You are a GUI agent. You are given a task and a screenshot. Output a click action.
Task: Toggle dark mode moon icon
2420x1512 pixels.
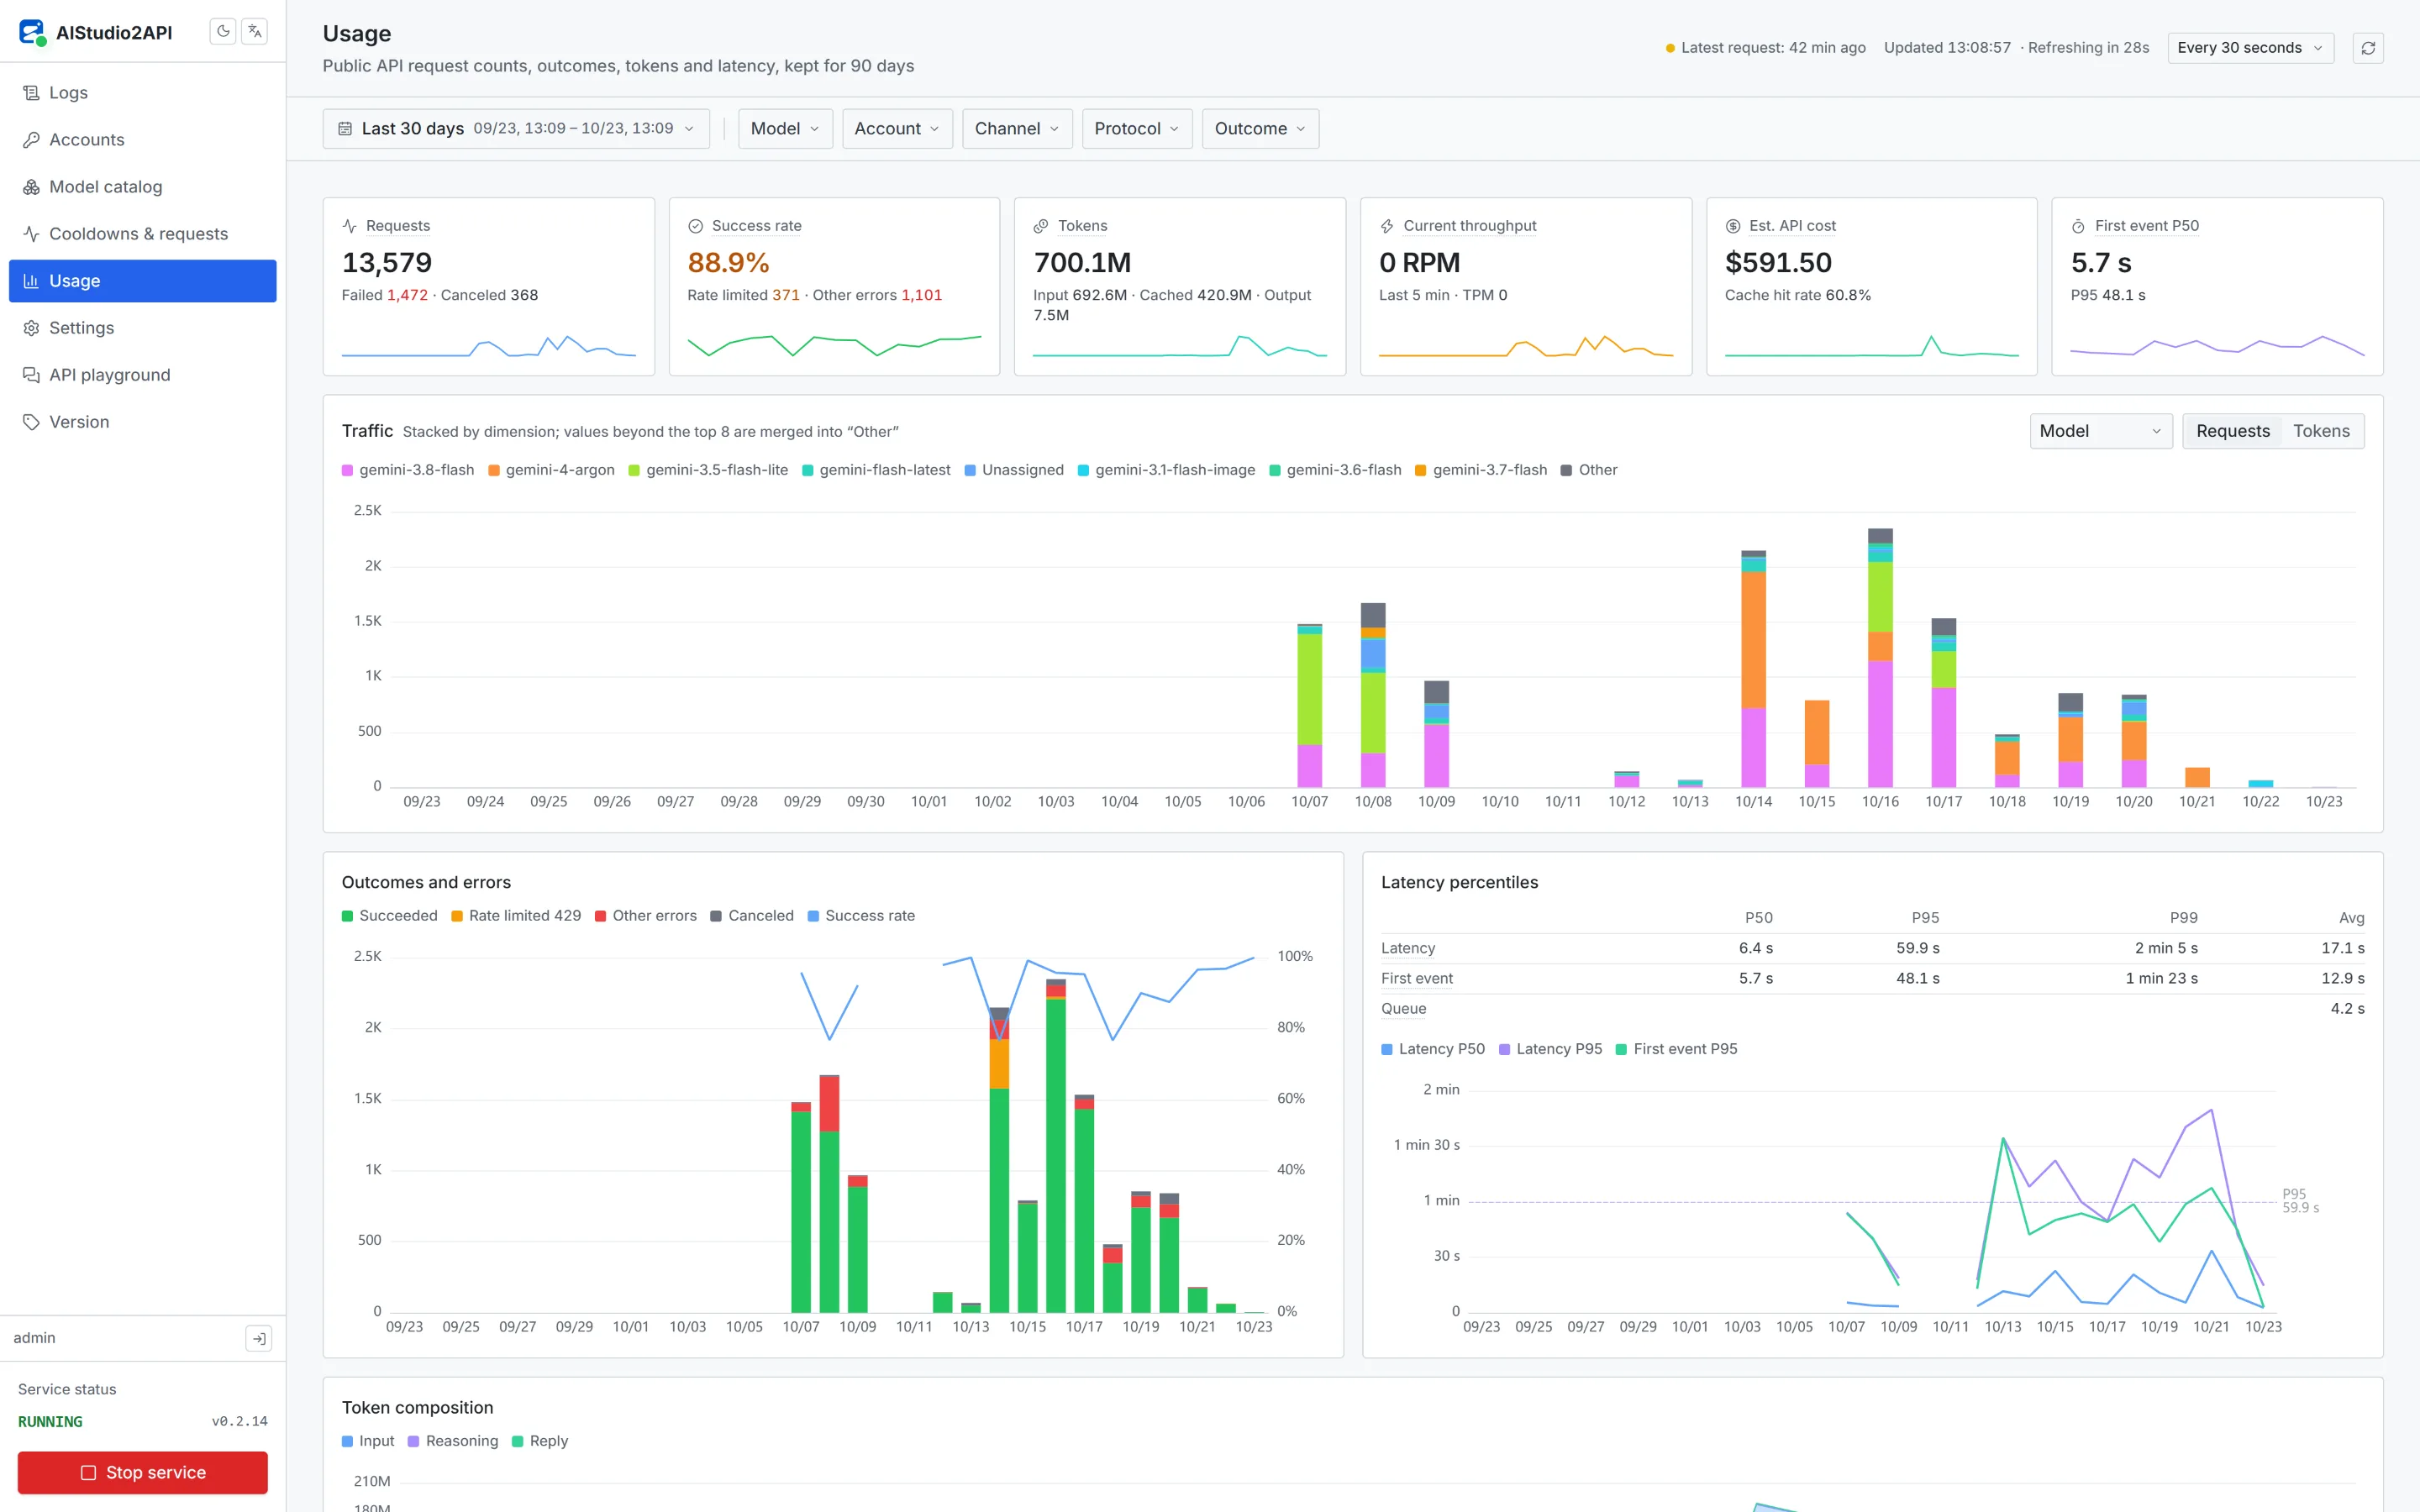(223, 32)
